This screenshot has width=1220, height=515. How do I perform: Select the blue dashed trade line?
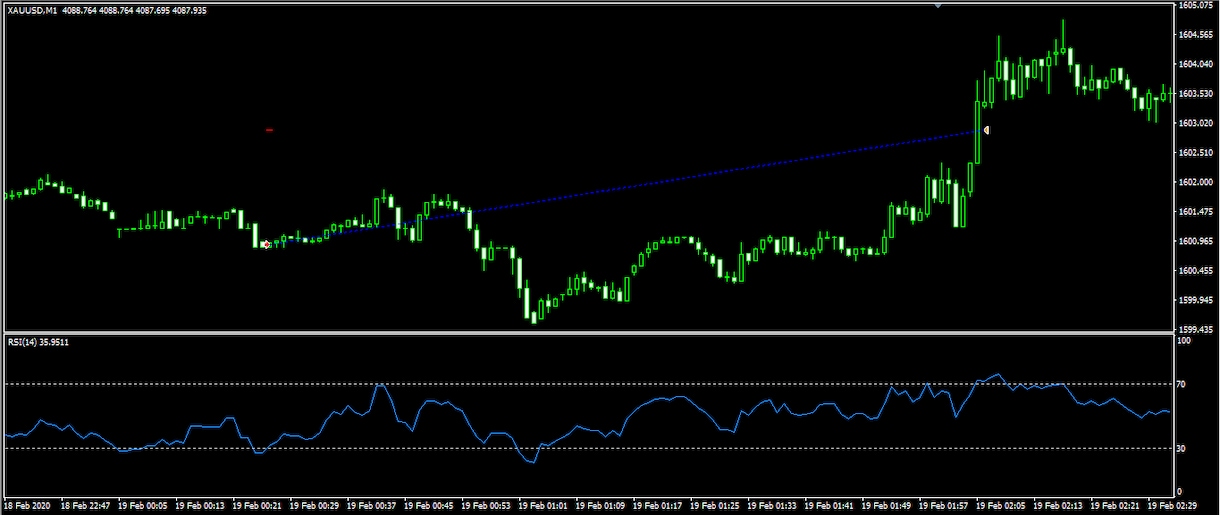(625, 187)
